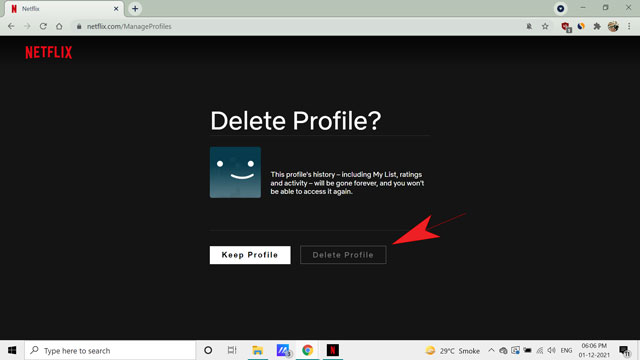The width and height of the screenshot is (640, 360).
Task: Click the taskbar search box
Action: (110, 350)
